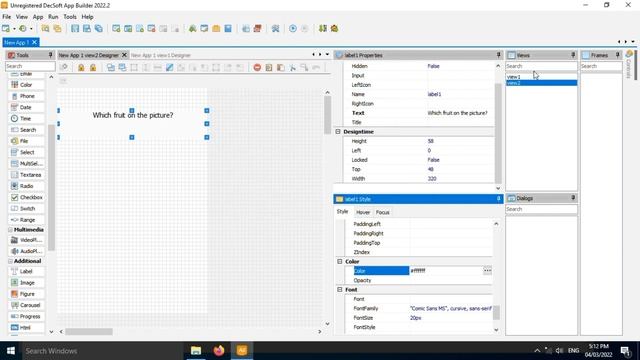Click the Tools panel search field
The image size is (640, 360).
(x=30, y=66)
